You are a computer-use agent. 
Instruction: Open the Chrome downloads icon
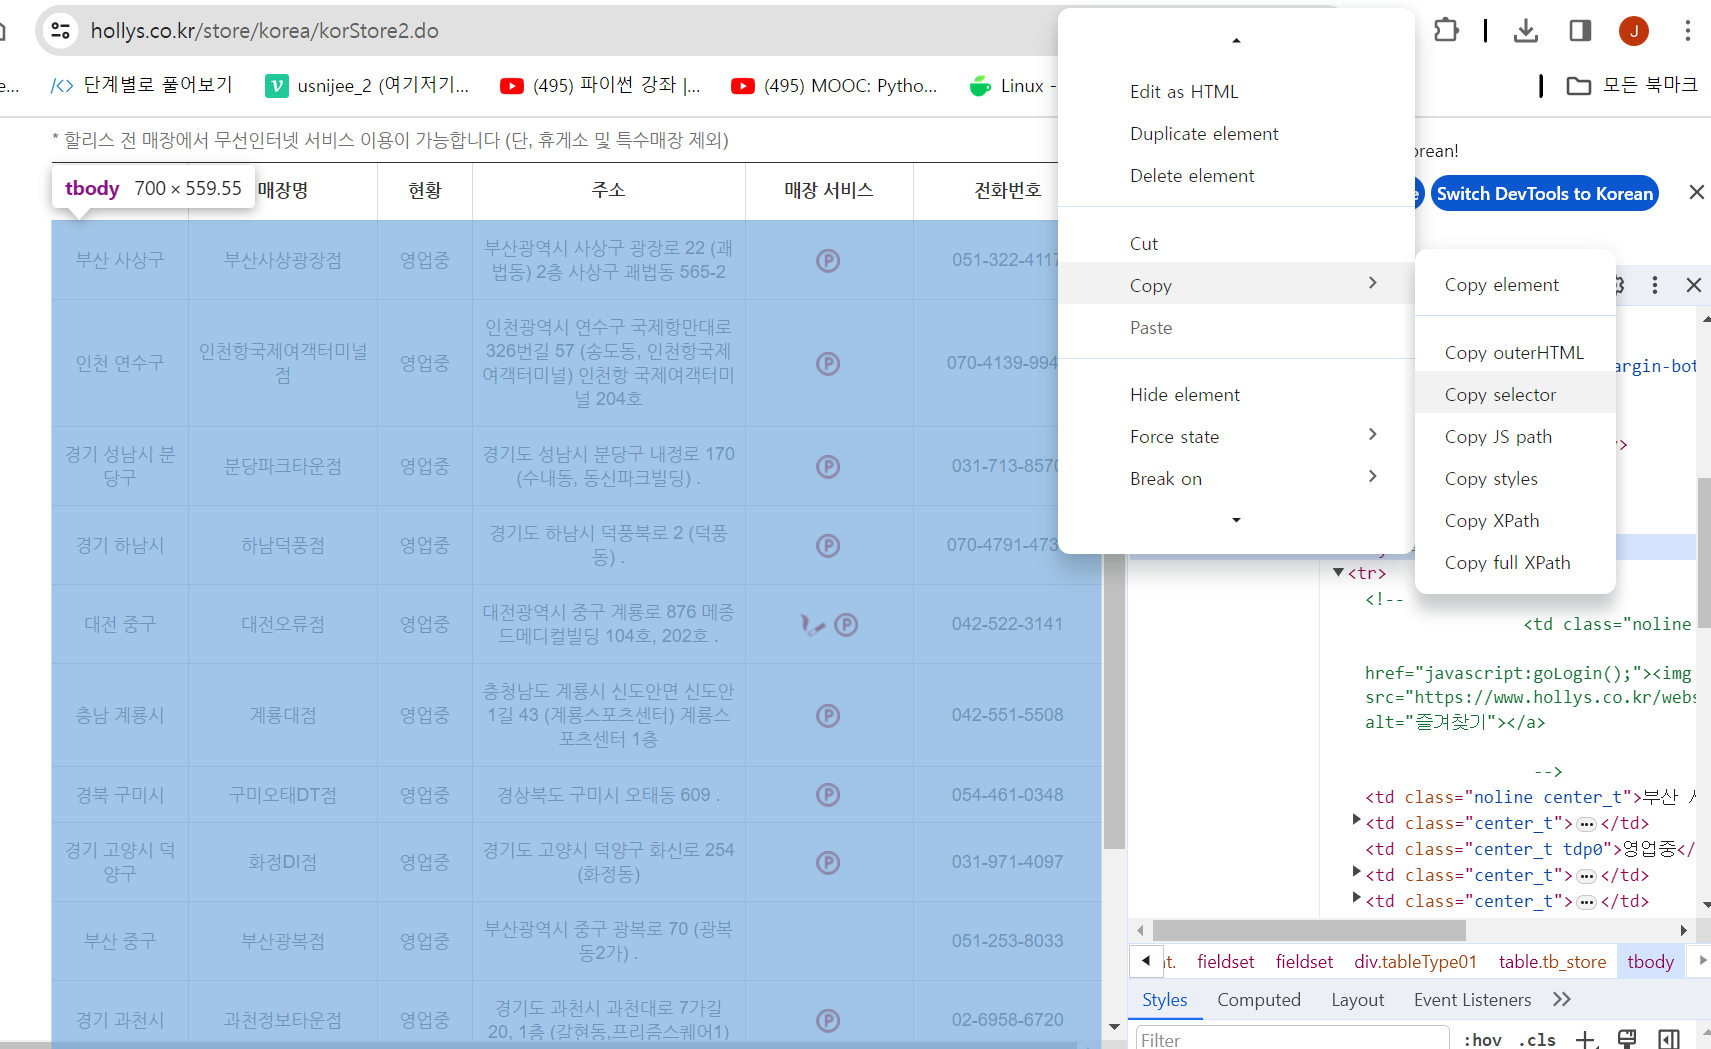coord(1526,31)
